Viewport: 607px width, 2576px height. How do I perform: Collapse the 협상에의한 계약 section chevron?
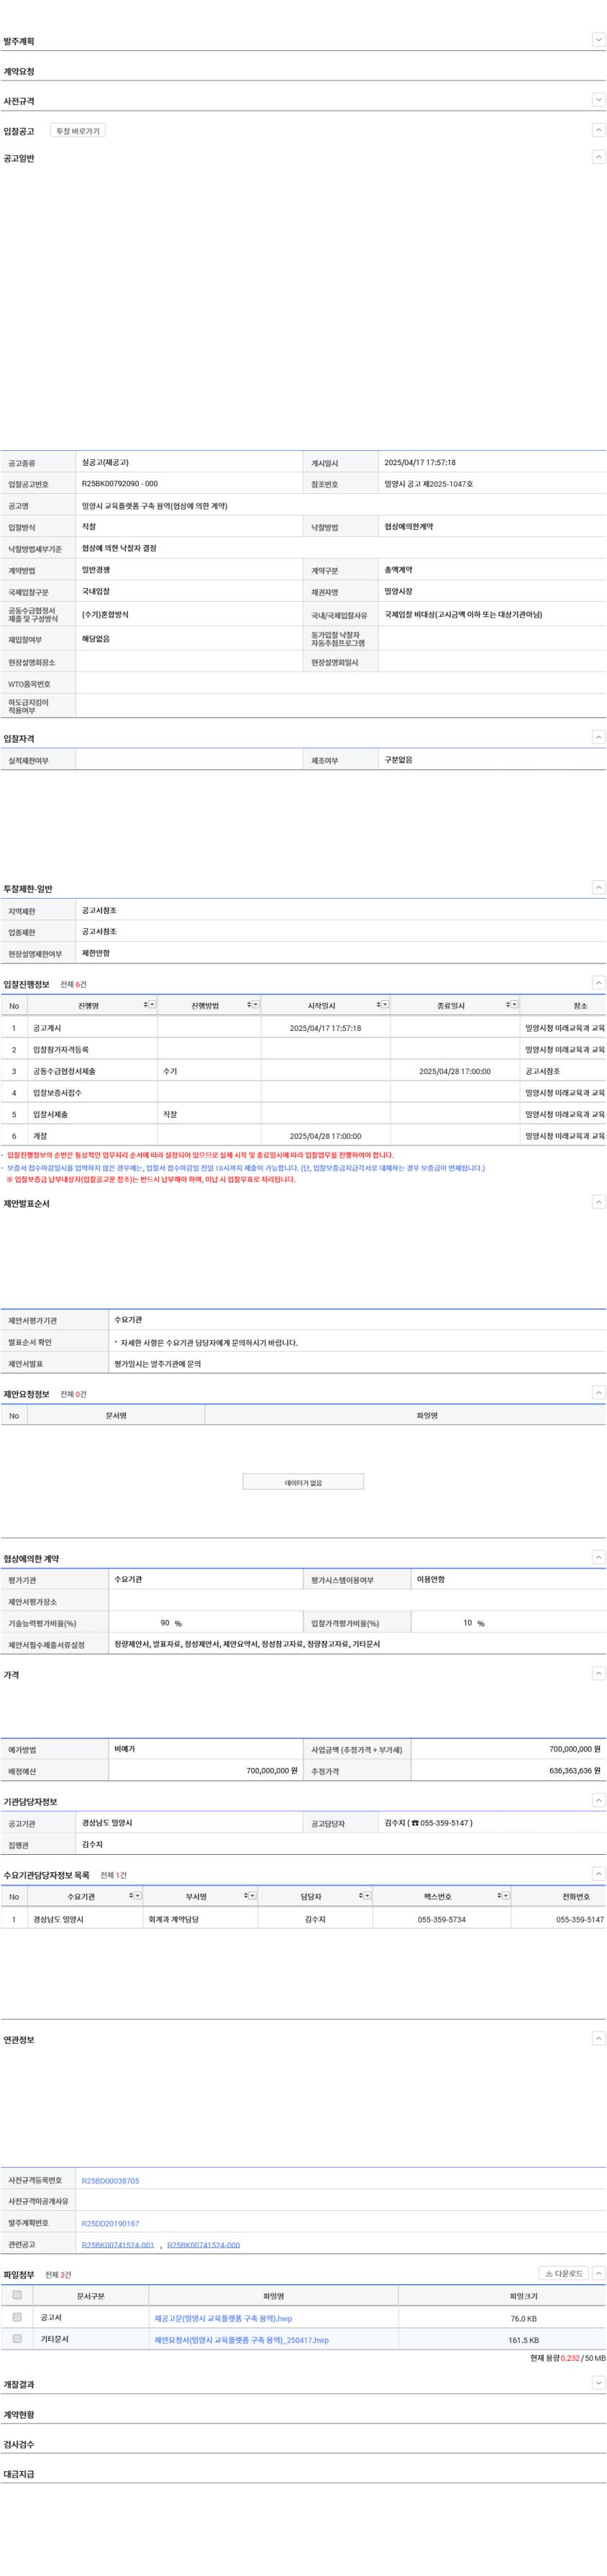[598, 1557]
